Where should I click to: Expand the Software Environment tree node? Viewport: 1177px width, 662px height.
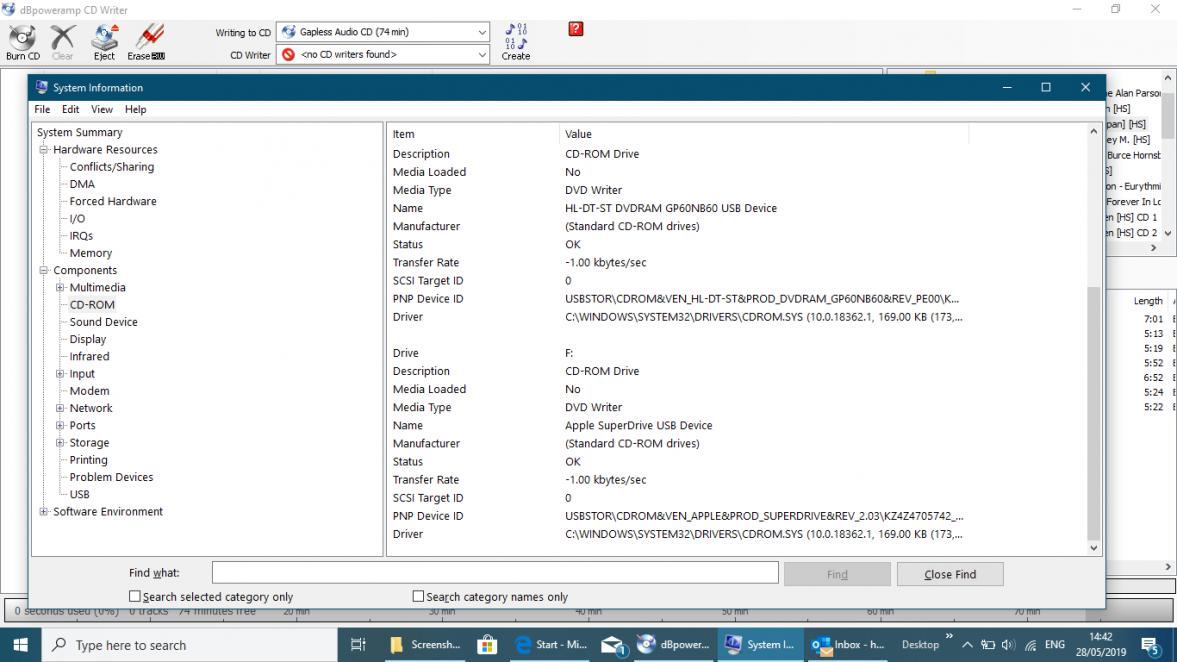click(44, 512)
